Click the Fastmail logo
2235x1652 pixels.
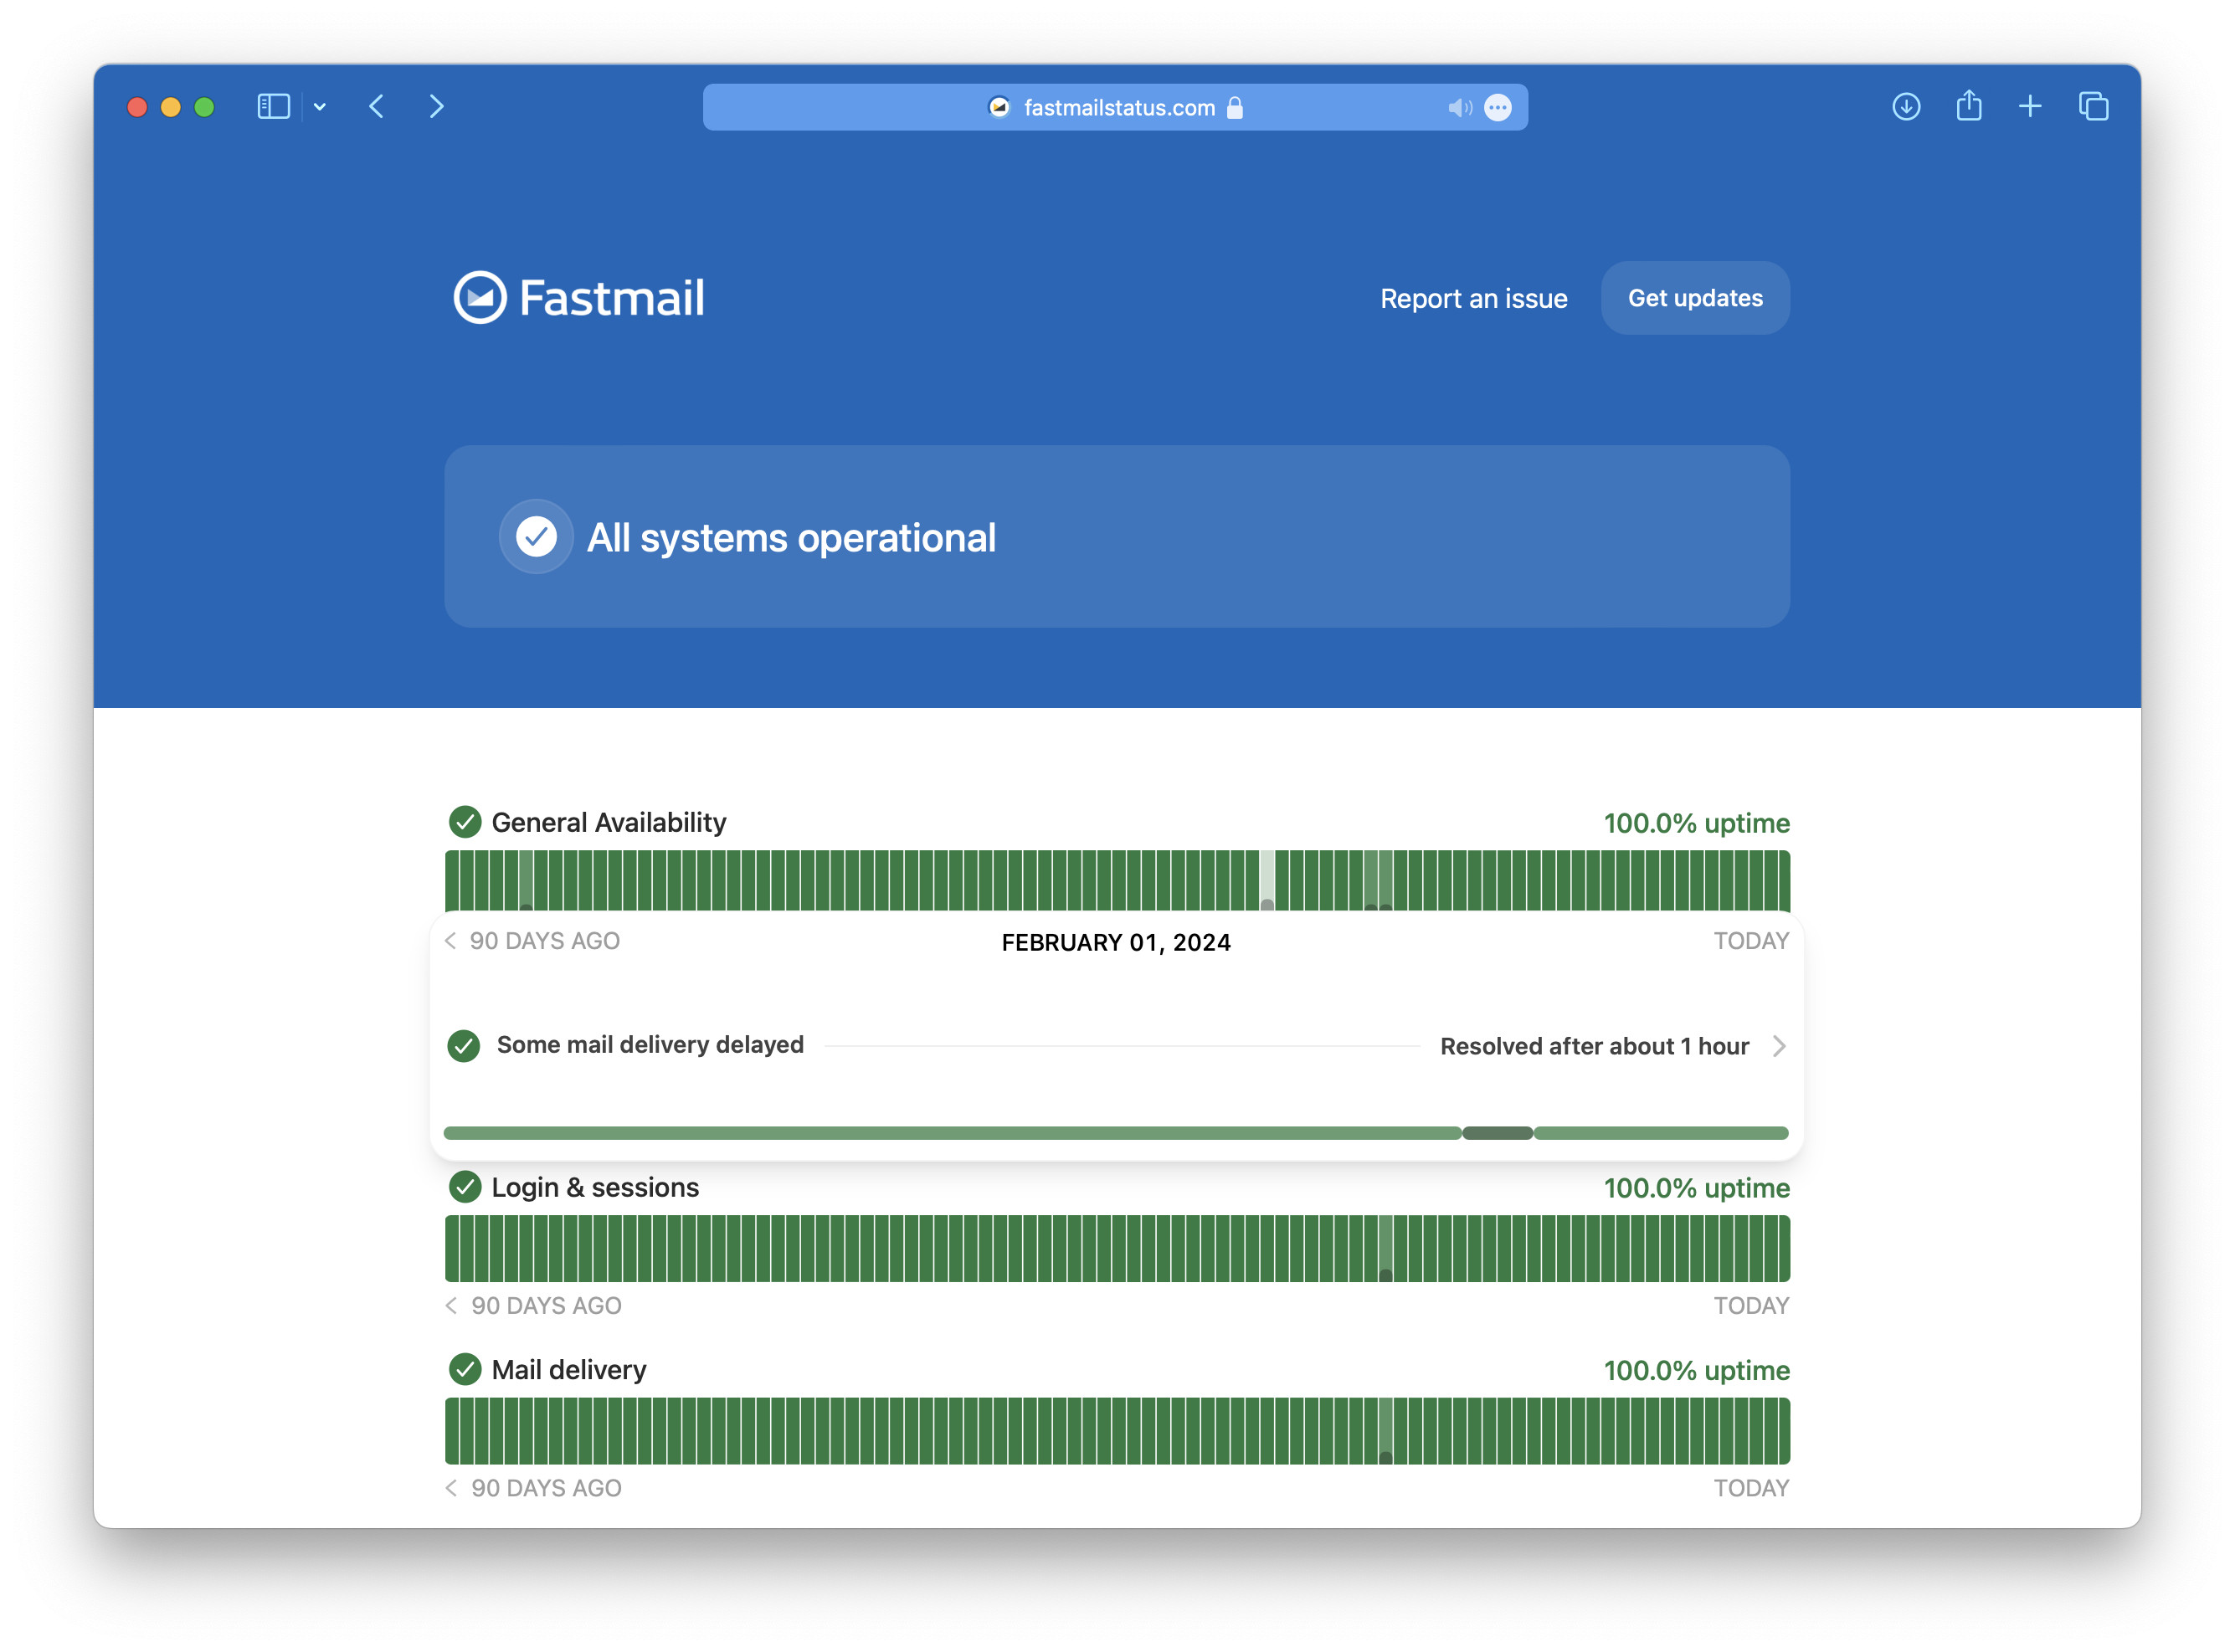[x=579, y=297]
